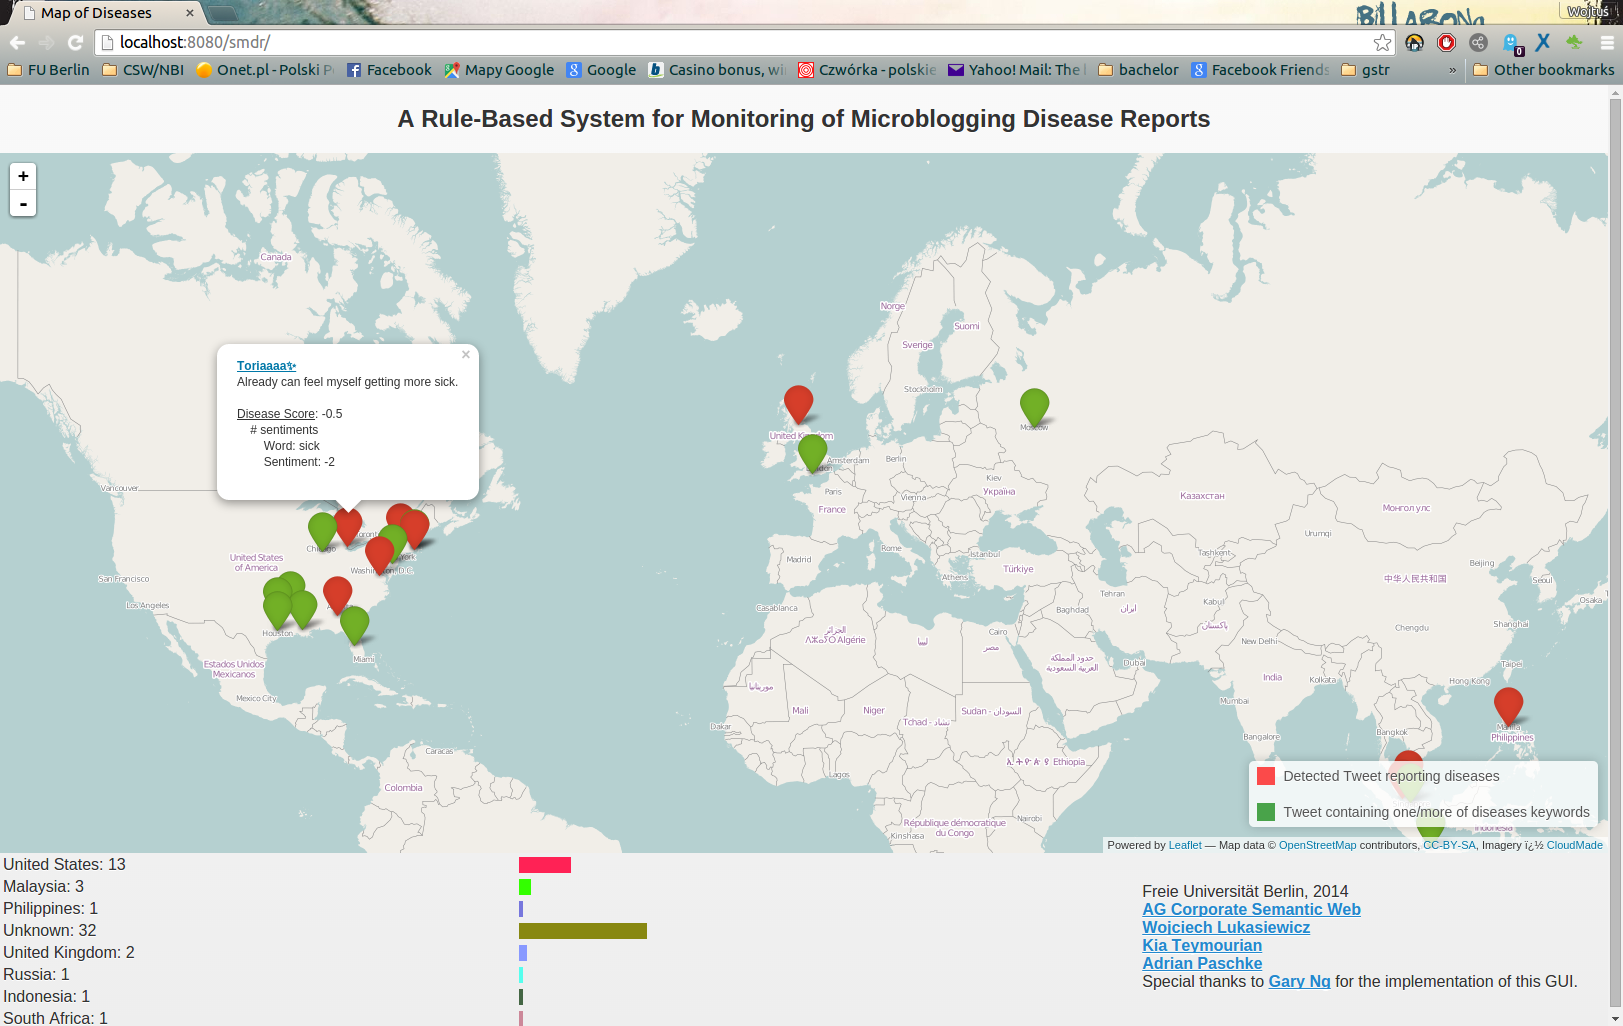Reload the page
The height and width of the screenshot is (1026, 1623).
point(75,42)
